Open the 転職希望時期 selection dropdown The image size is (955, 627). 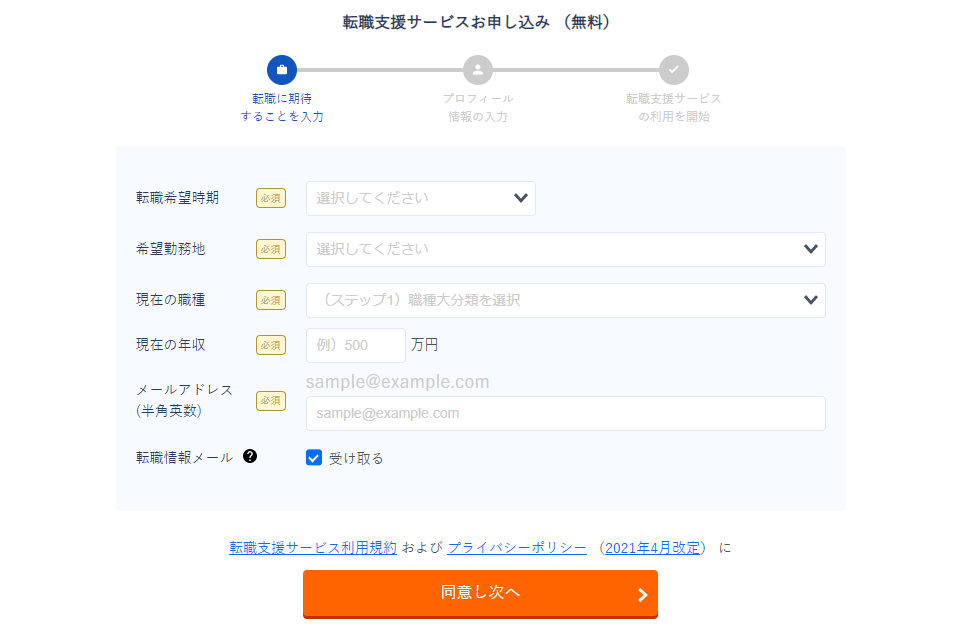[420, 198]
